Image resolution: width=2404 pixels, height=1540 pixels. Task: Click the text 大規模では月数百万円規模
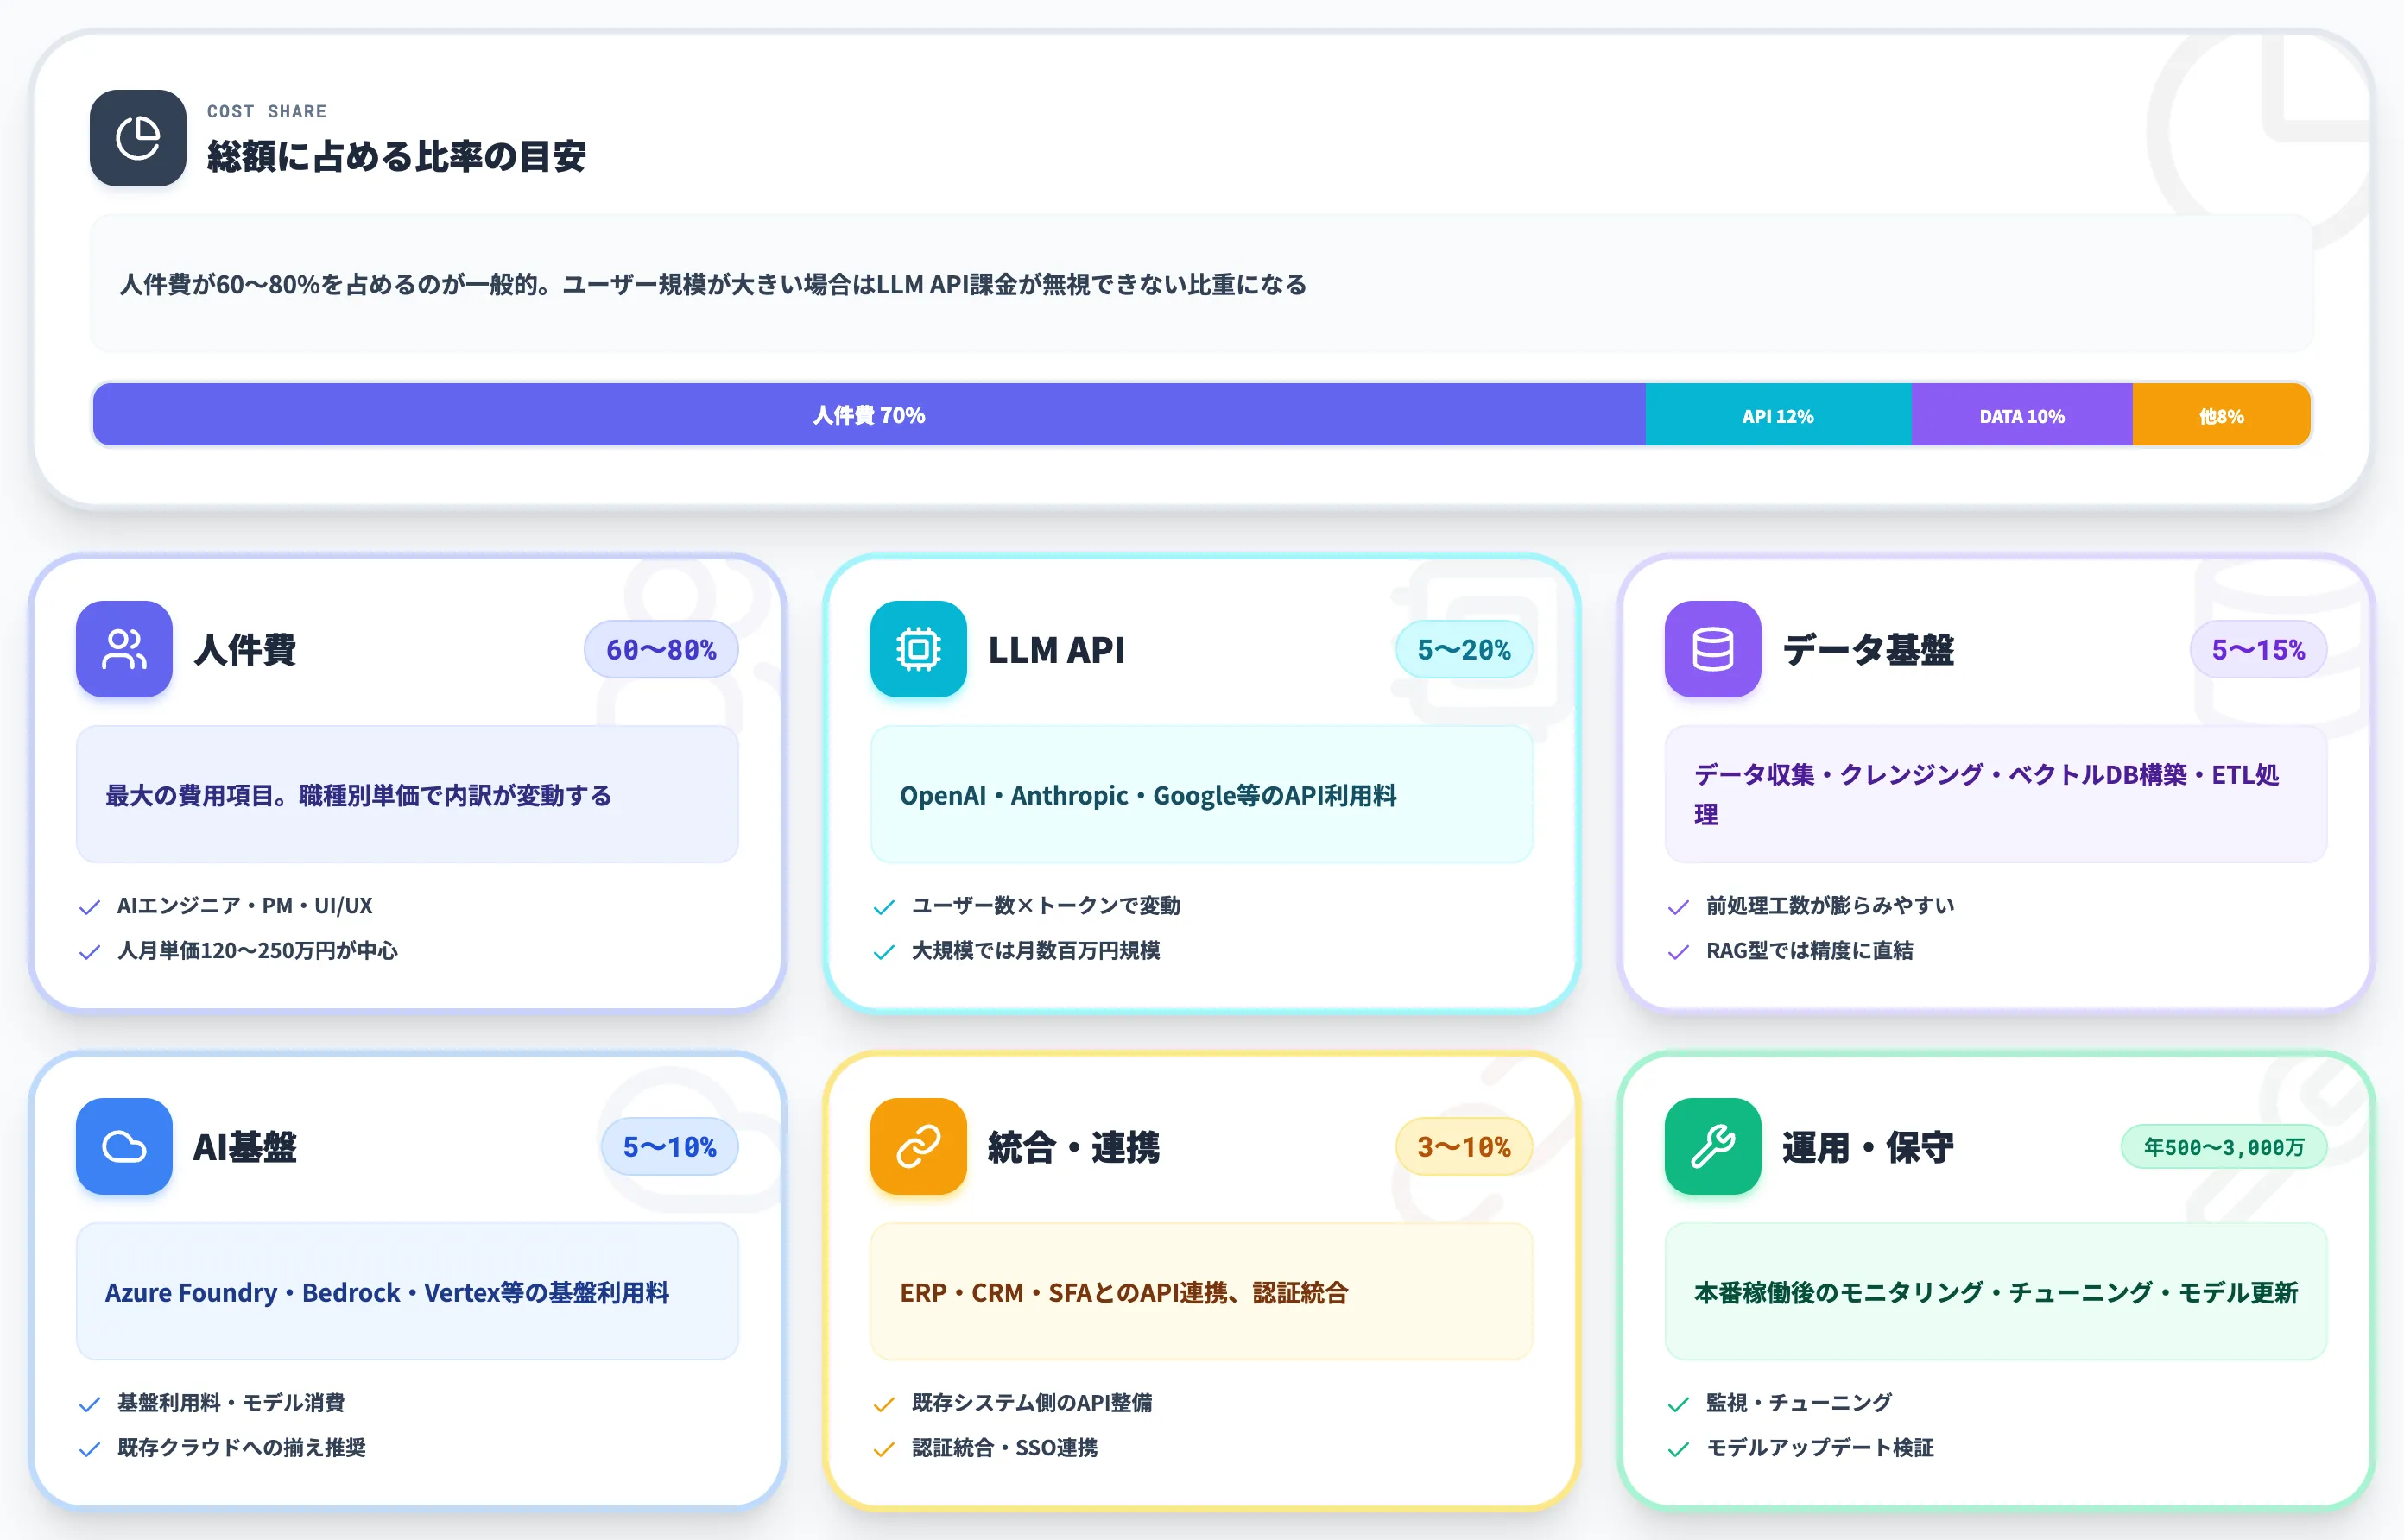tap(1036, 951)
